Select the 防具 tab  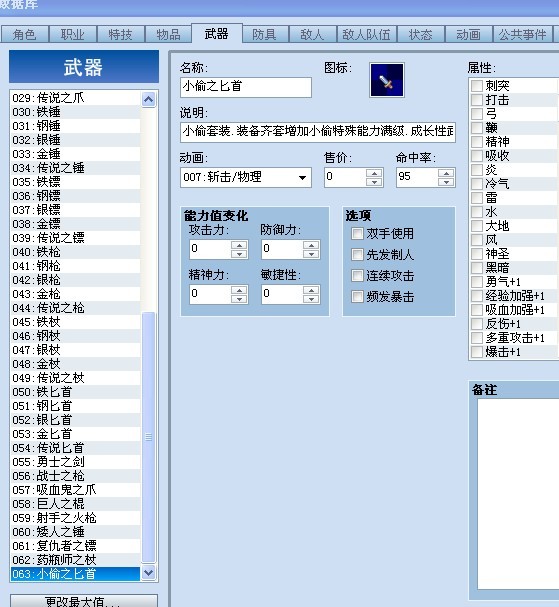tap(264, 34)
